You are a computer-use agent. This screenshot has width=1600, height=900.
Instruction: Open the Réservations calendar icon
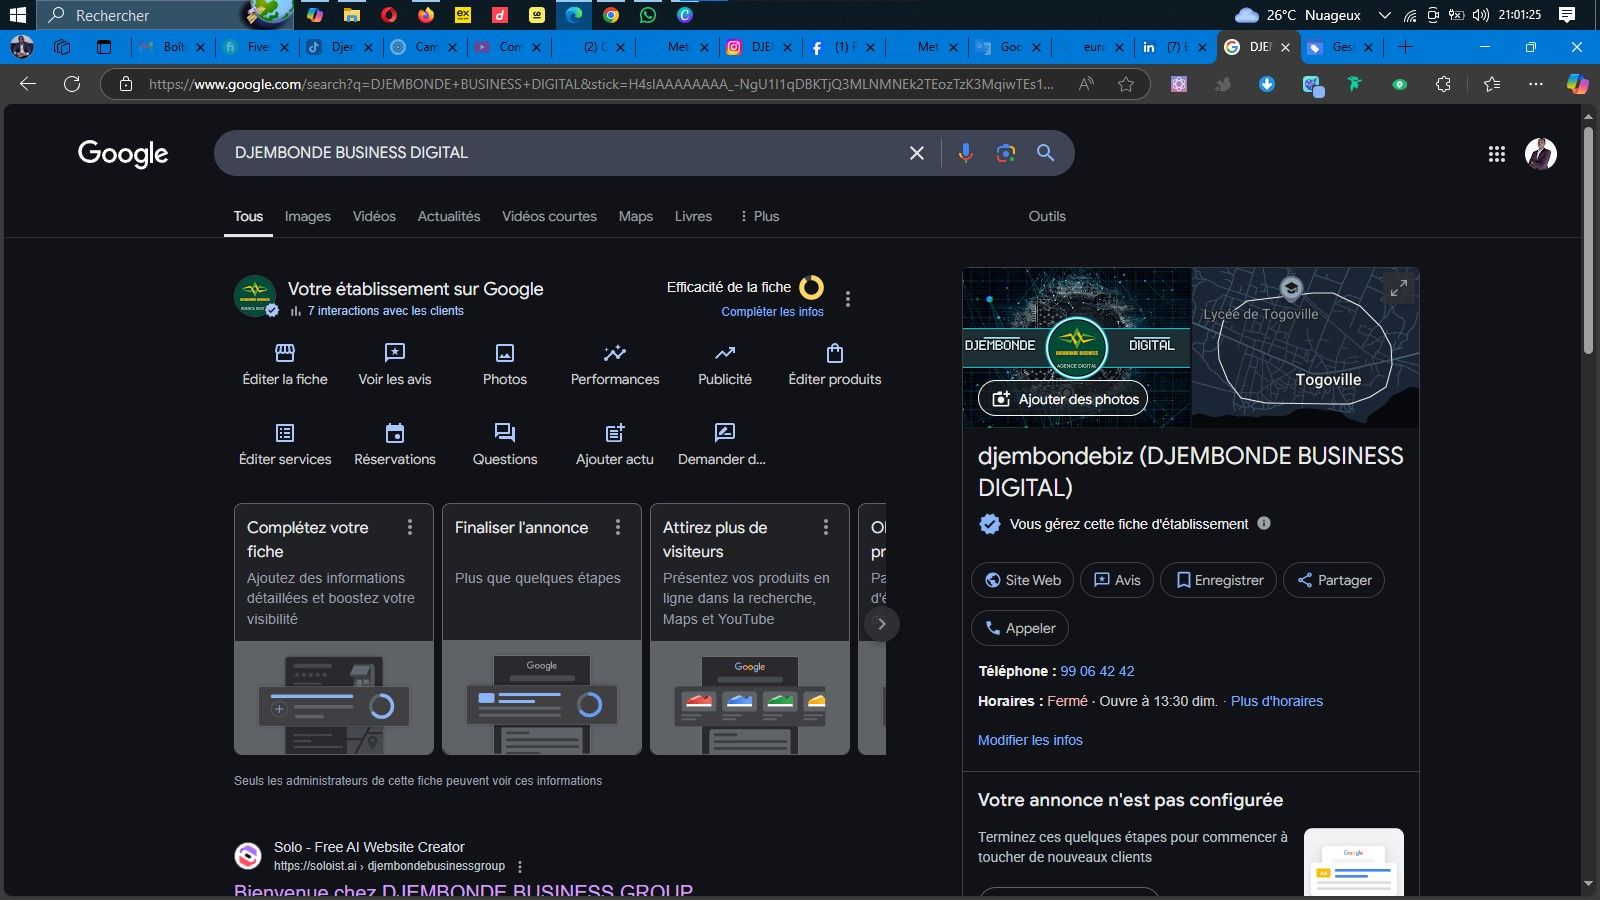(395, 433)
